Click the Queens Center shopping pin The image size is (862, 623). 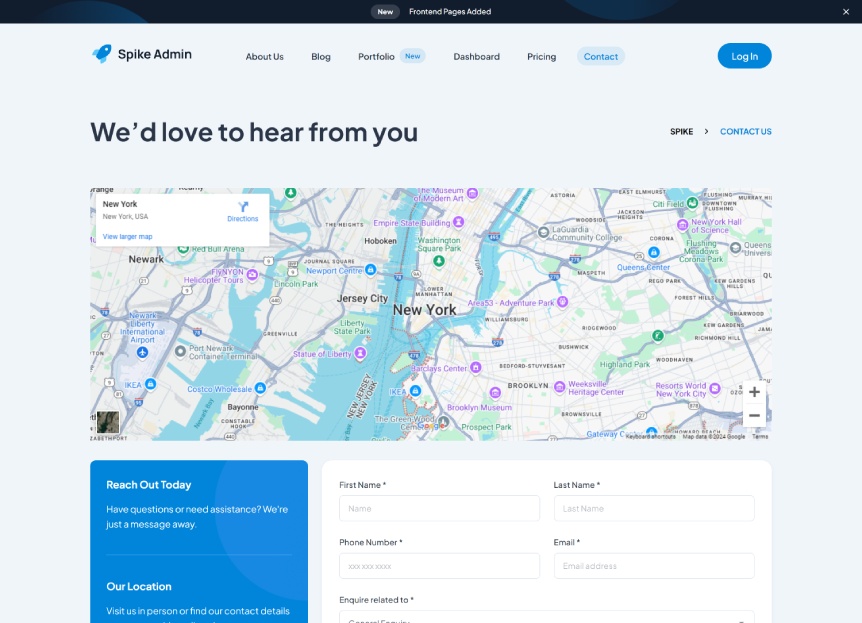pos(654,252)
